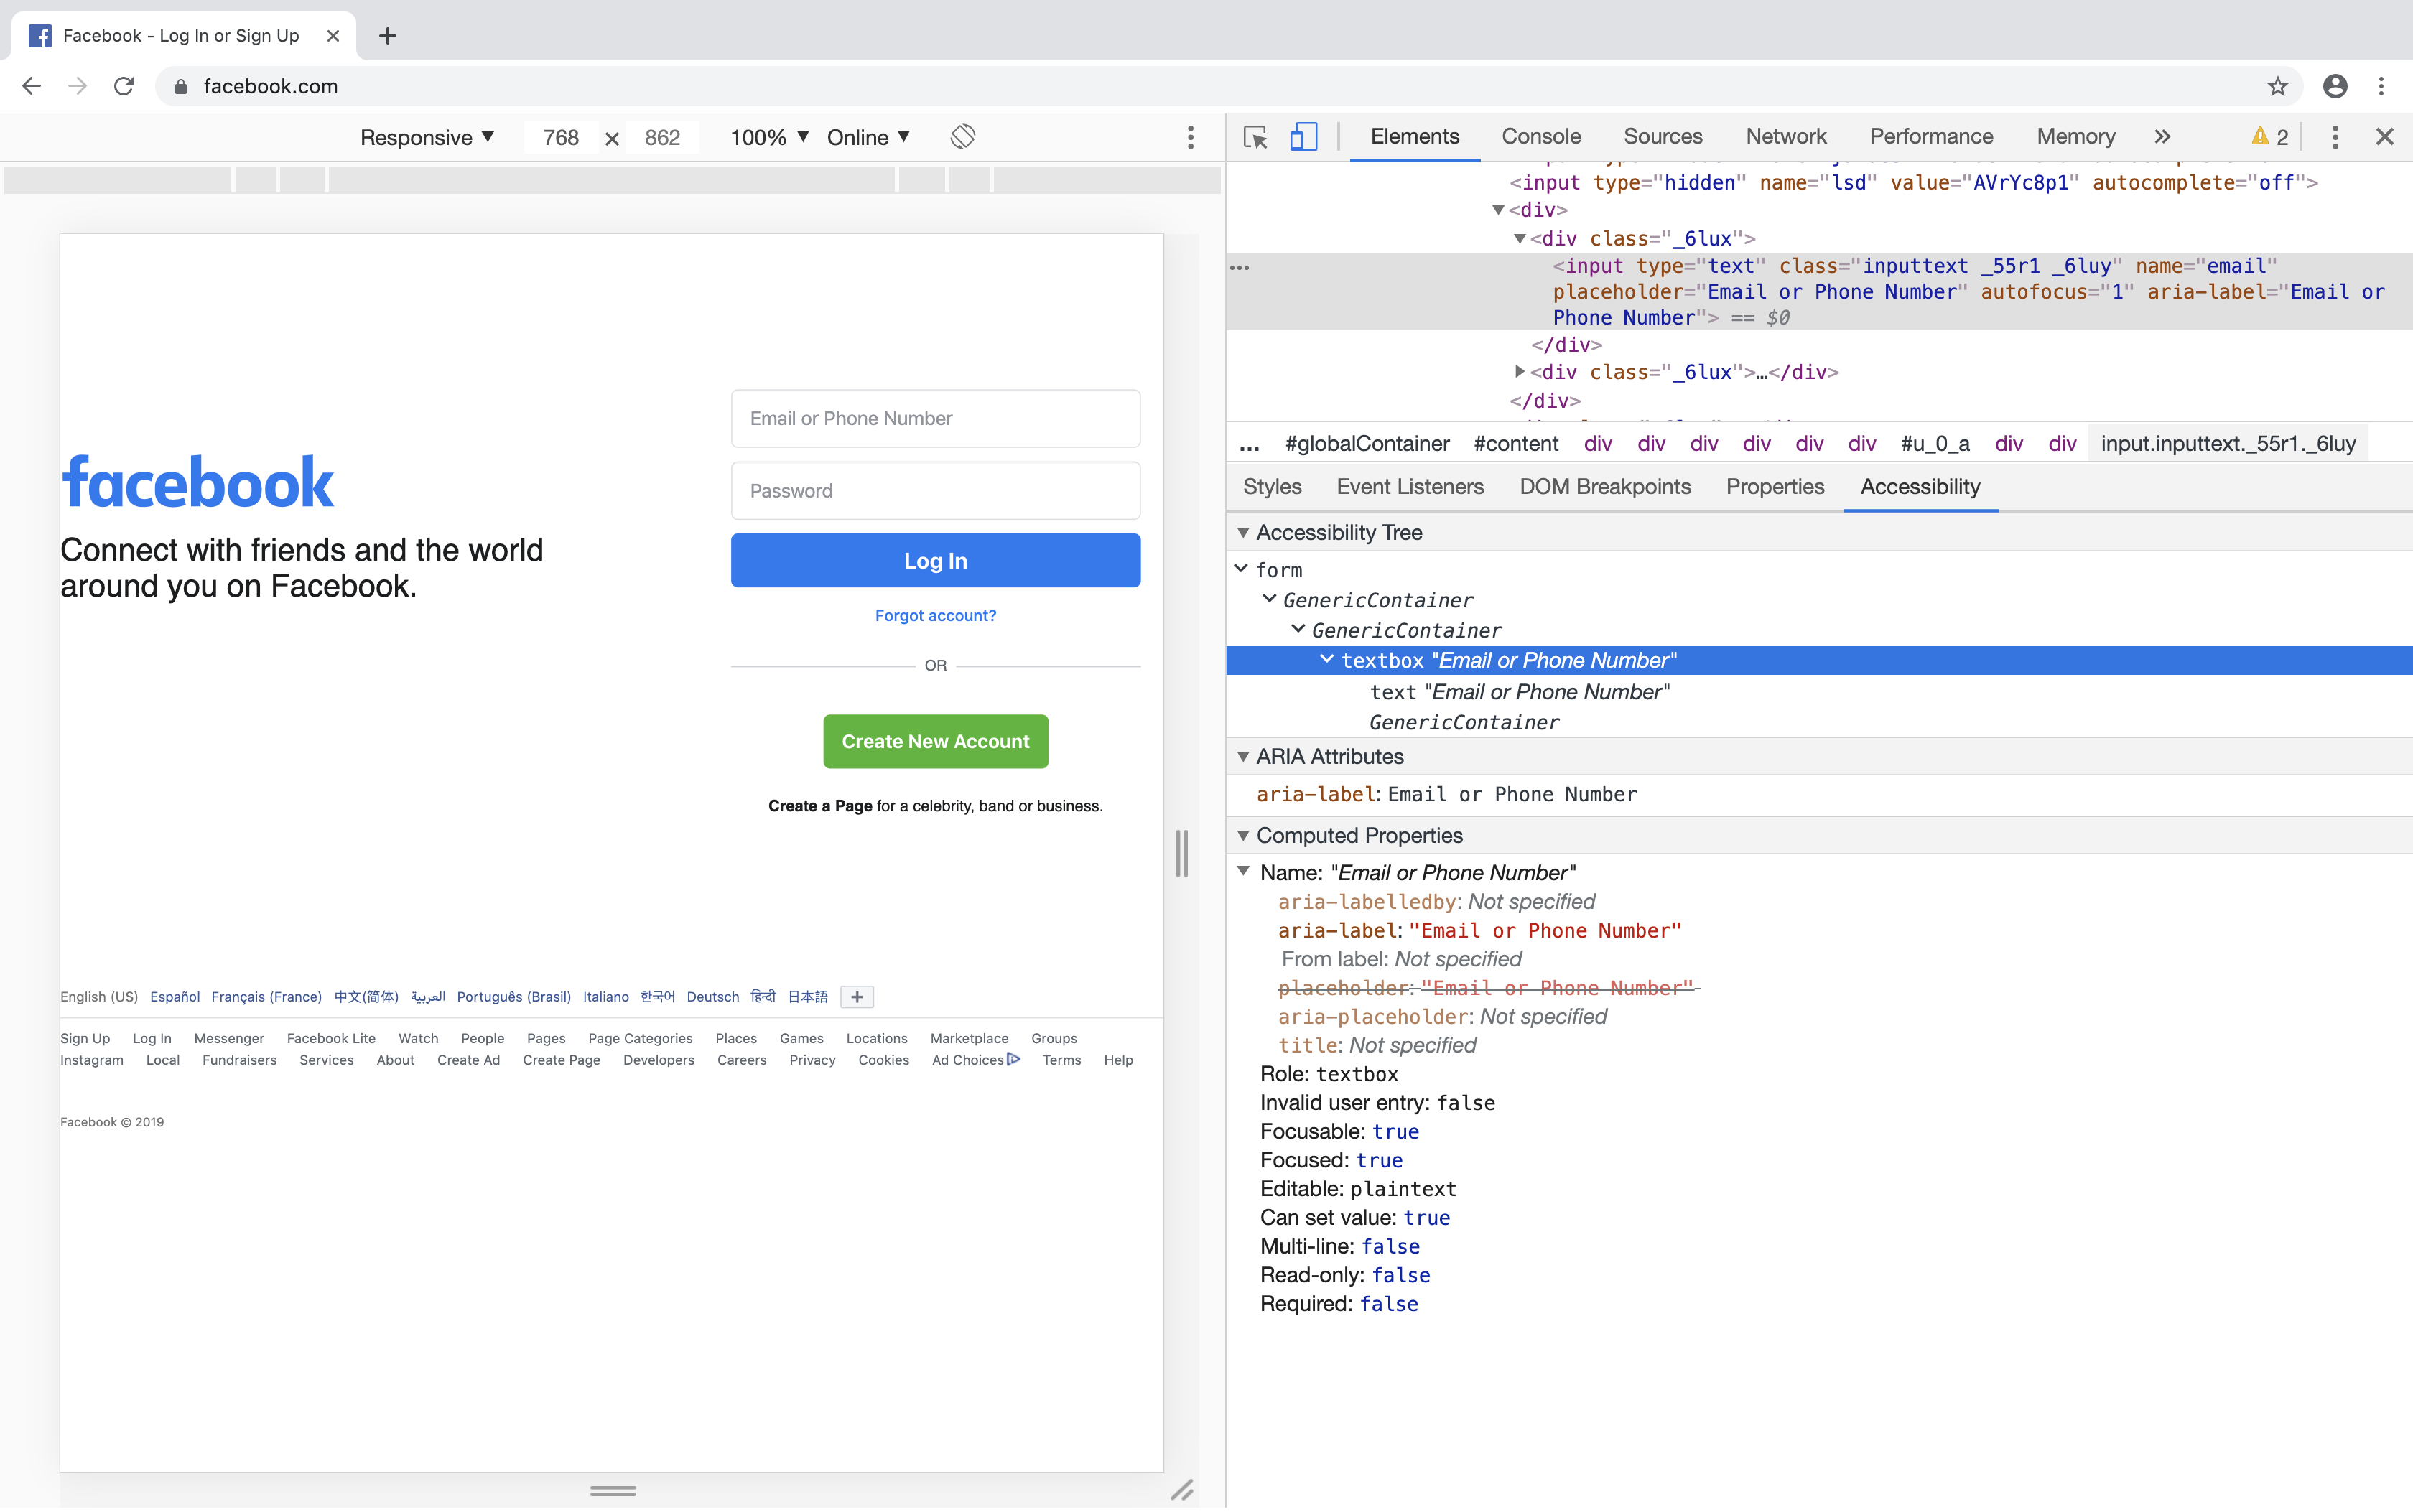Click the Log In button
The width and height of the screenshot is (2413, 1512).
(x=935, y=560)
